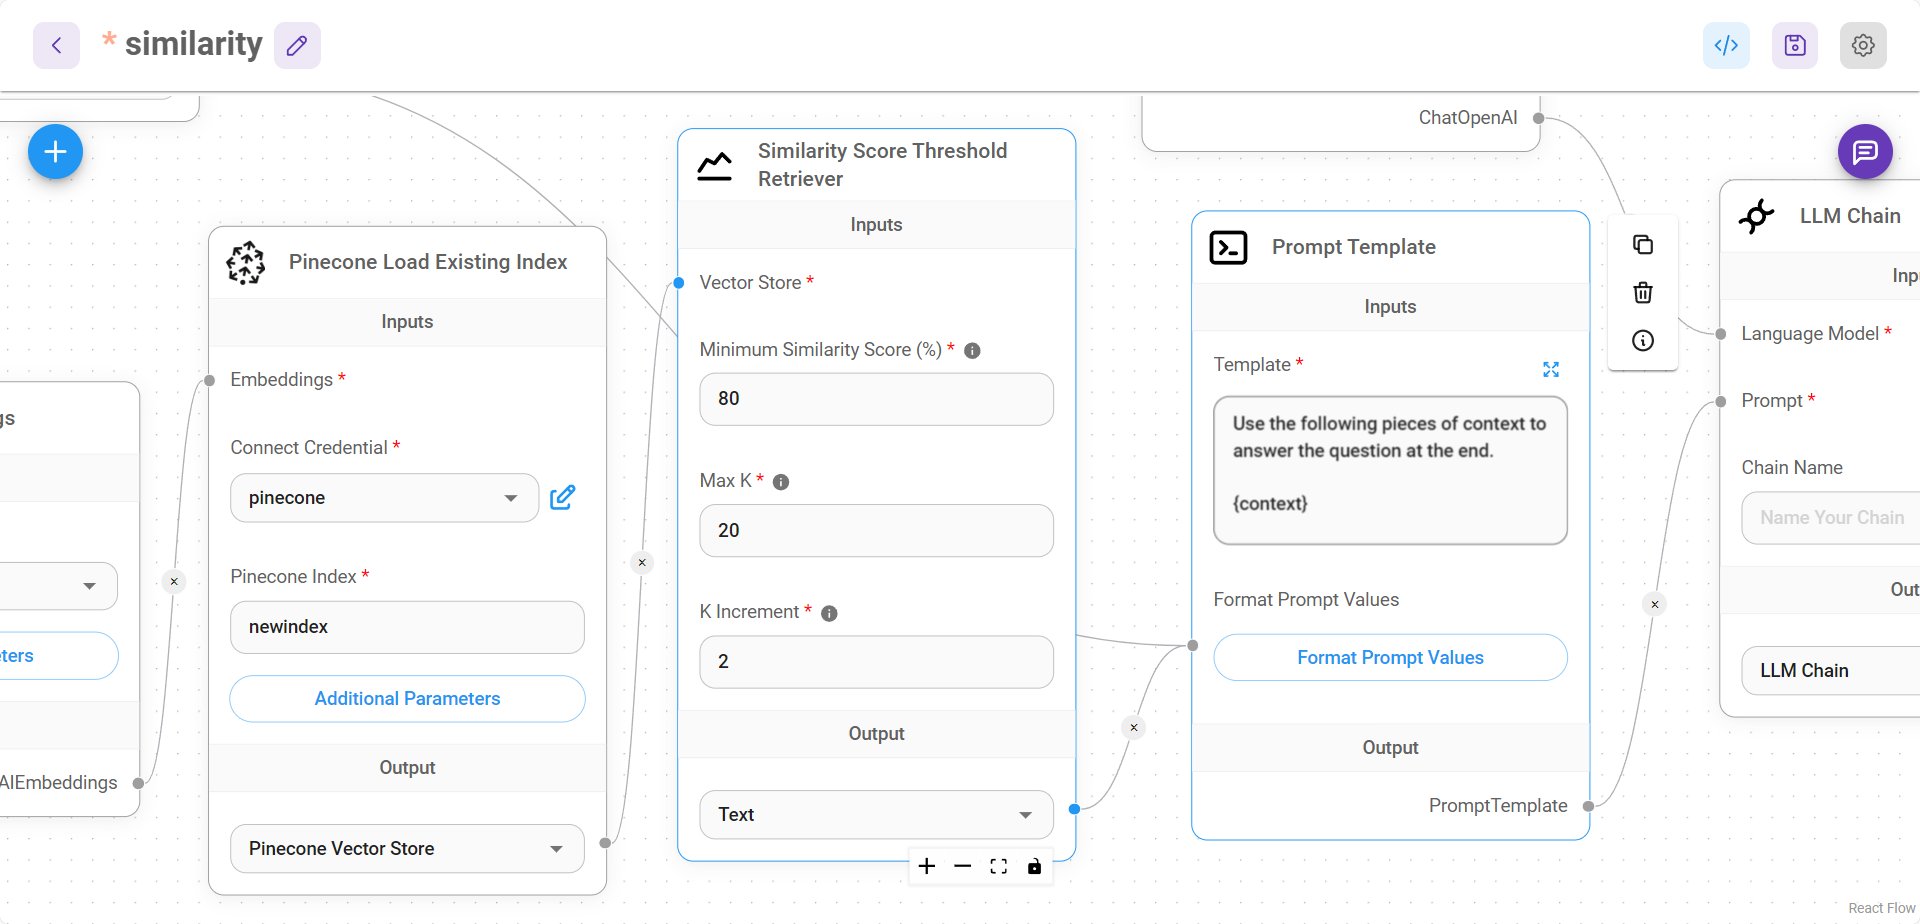
Task: Click the Pinecone Index input field
Action: point(407,627)
